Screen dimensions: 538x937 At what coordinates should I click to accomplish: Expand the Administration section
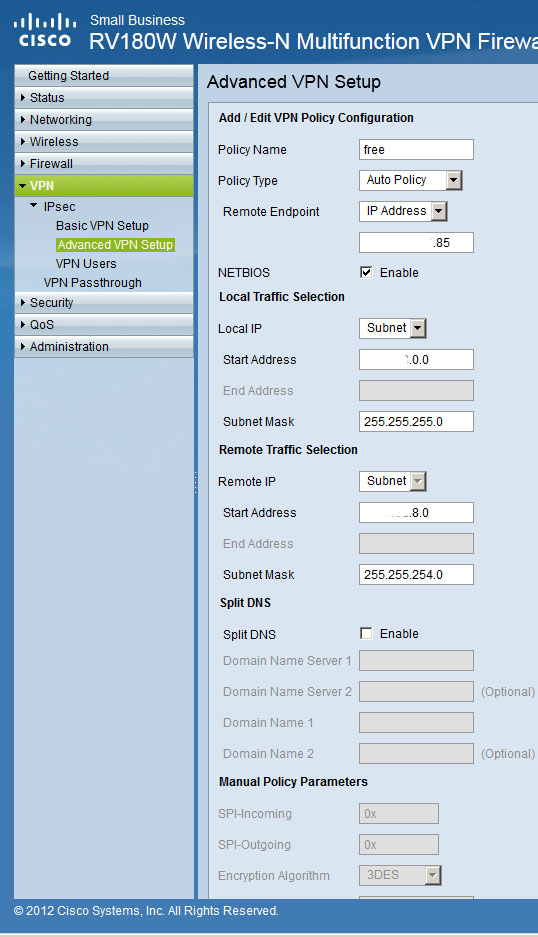tap(104, 347)
